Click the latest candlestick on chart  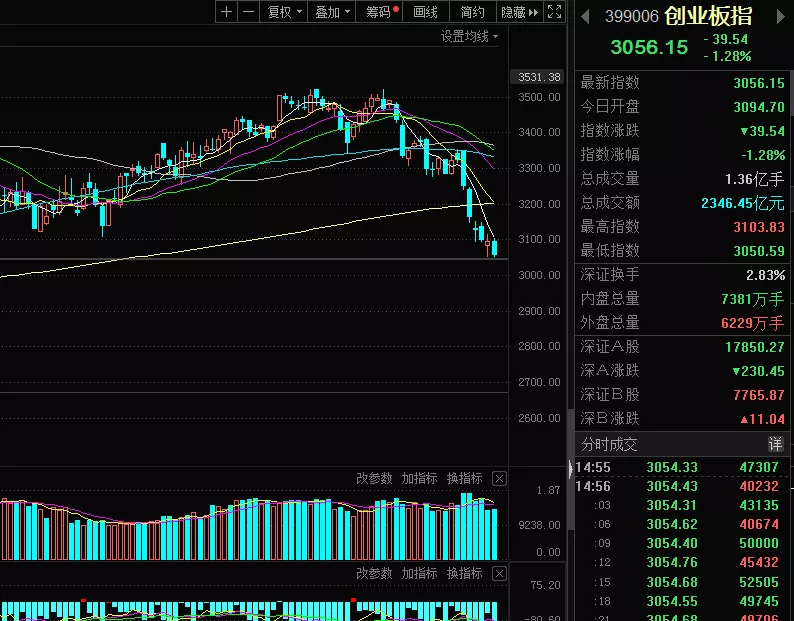tap(494, 248)
